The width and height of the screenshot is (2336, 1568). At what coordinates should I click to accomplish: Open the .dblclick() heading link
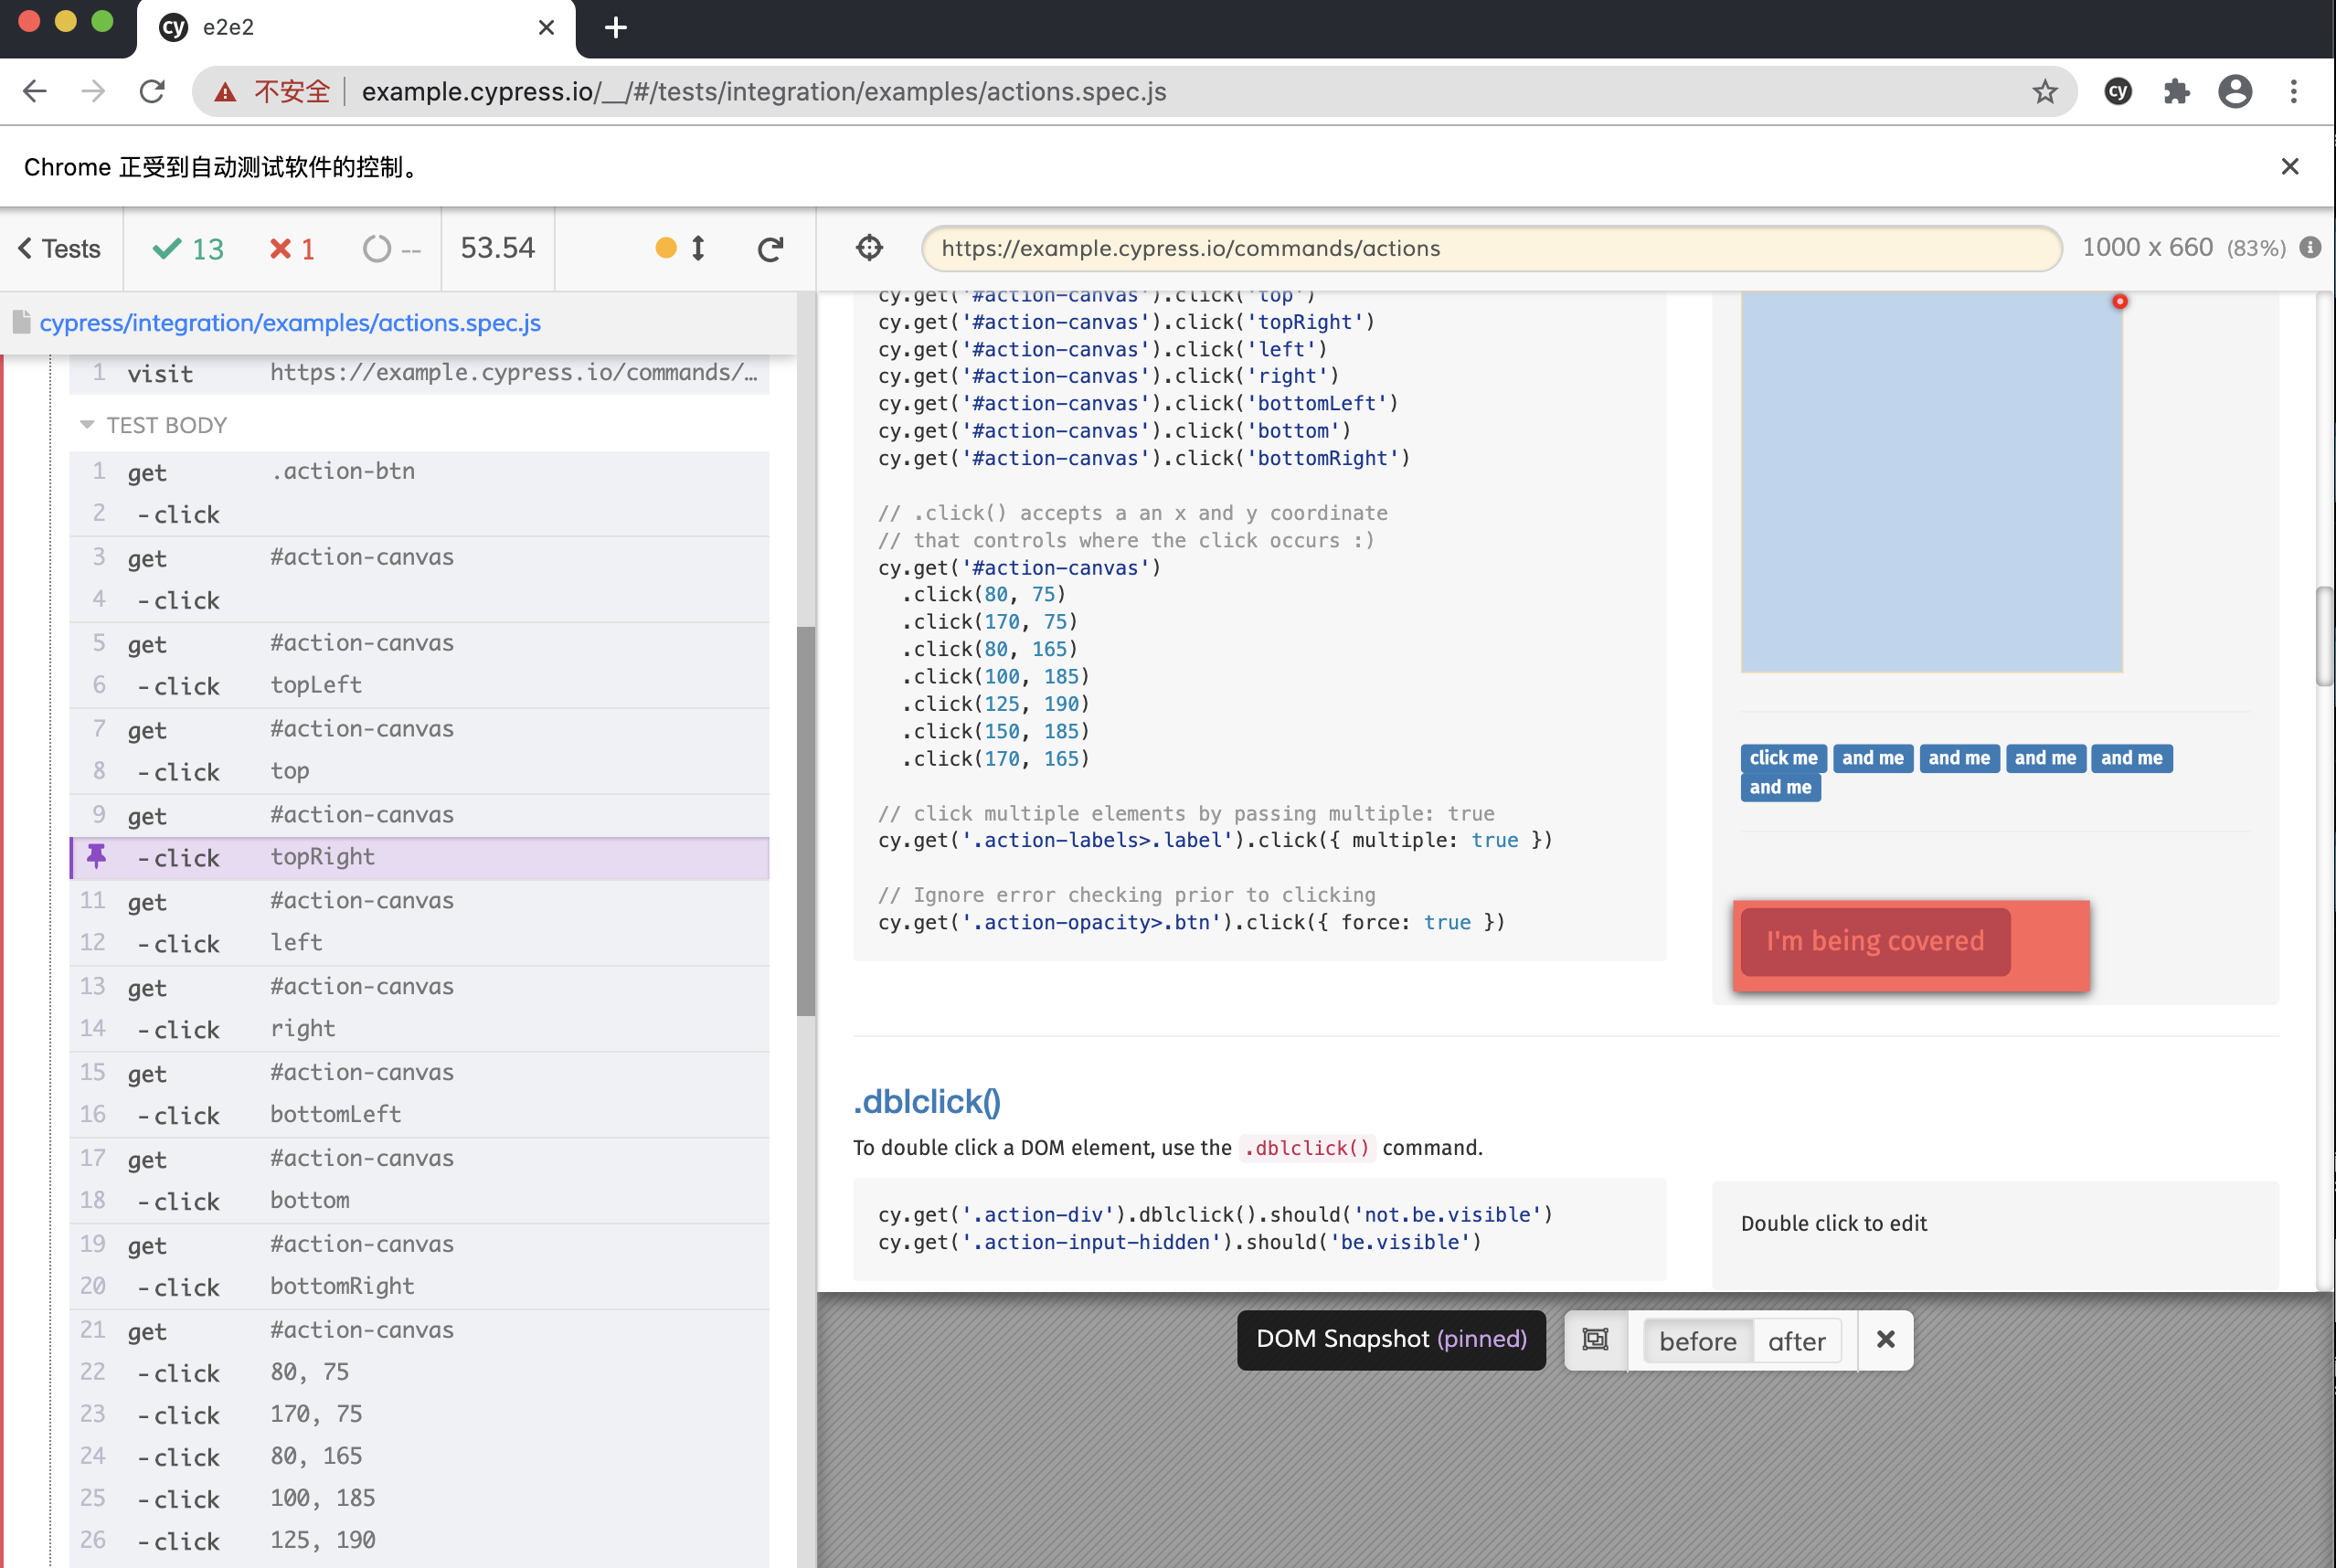tap(927, 1101)
